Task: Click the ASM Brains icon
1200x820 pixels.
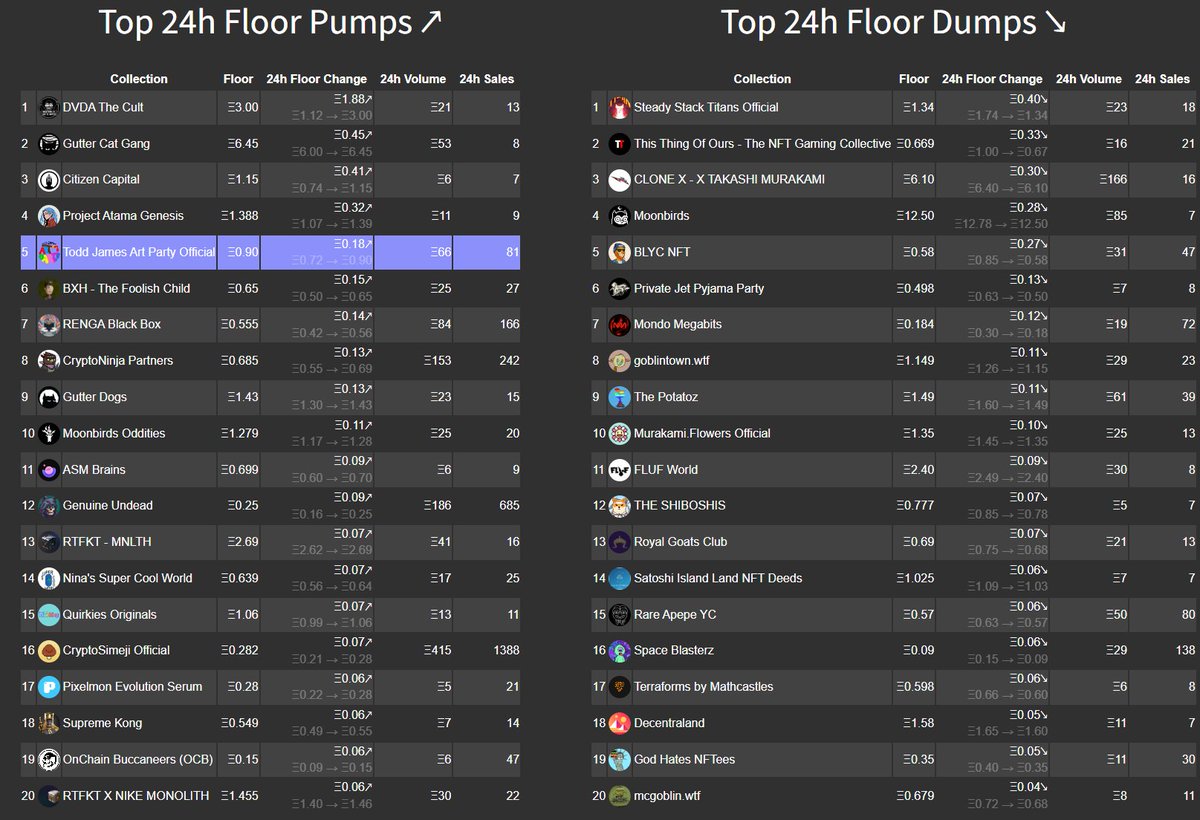Action: pos(49,470)
